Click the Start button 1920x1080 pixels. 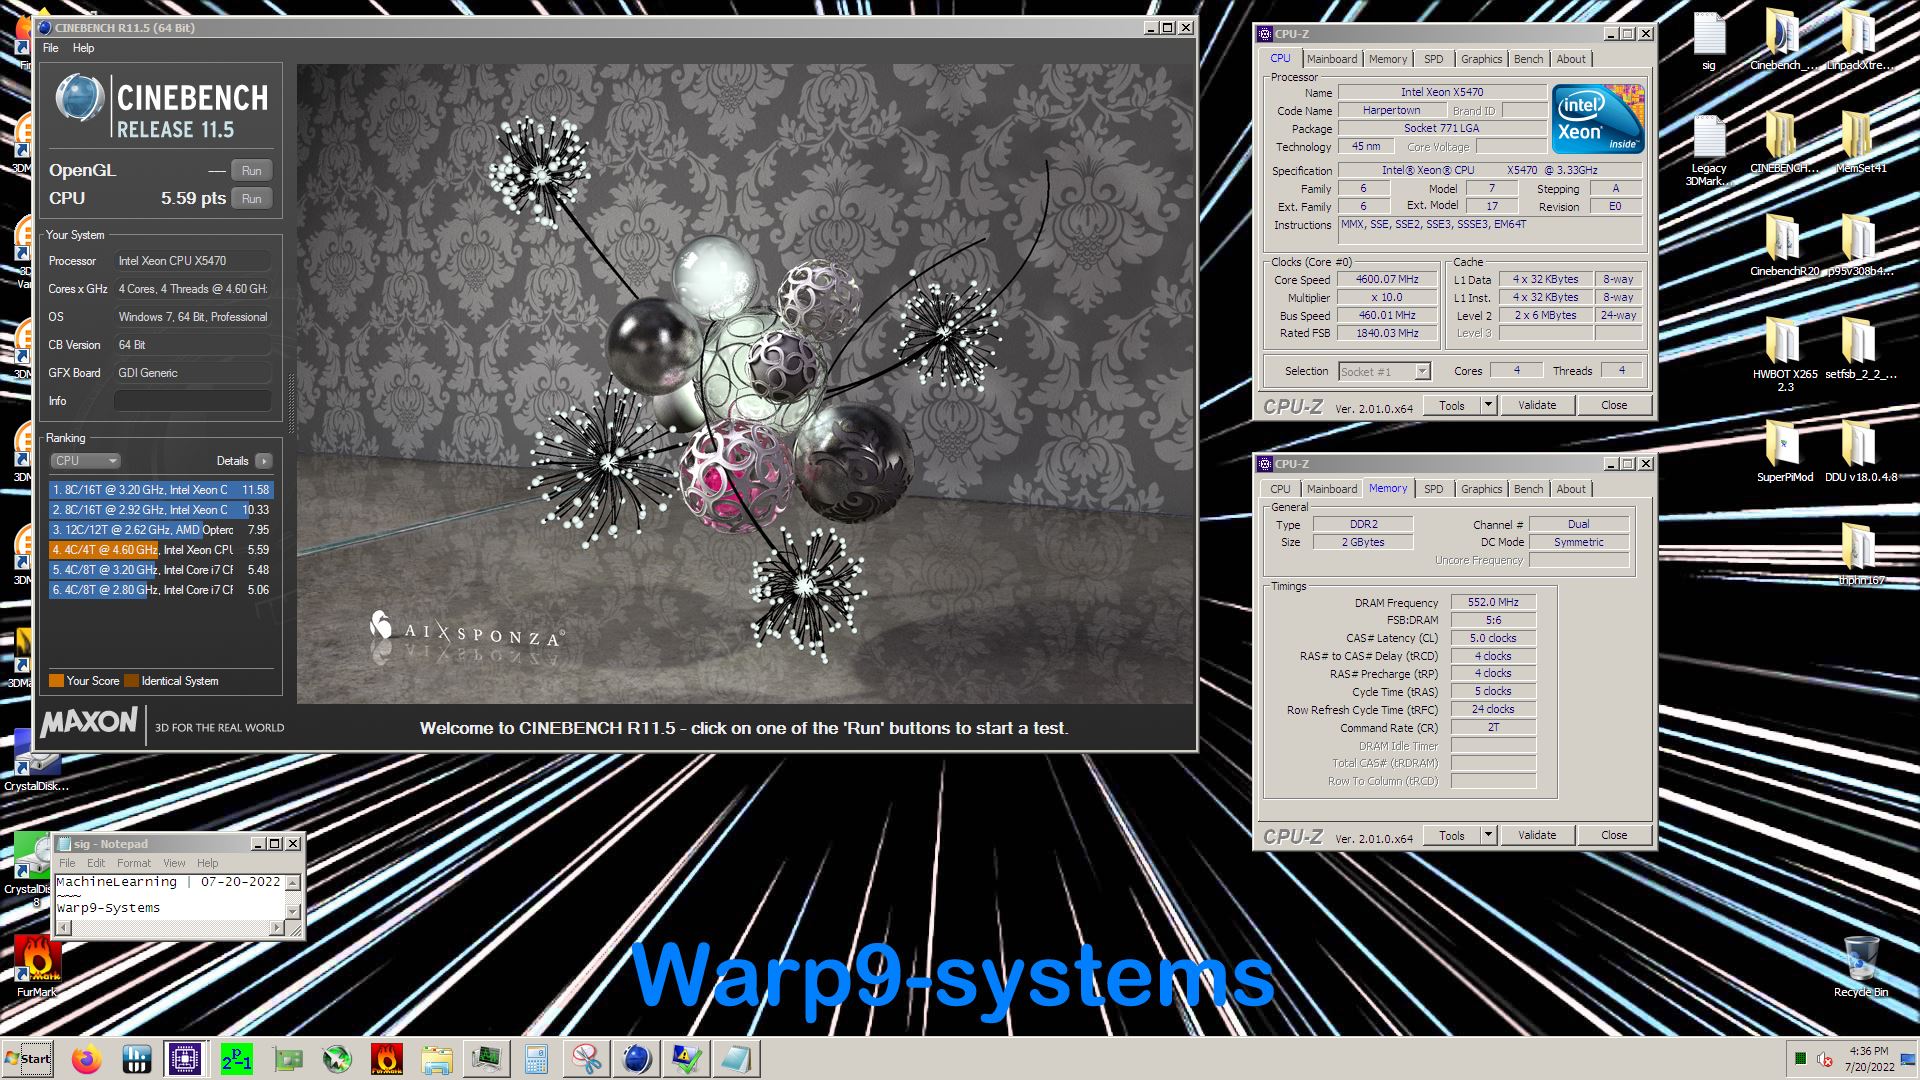[x=28, y=1059]
